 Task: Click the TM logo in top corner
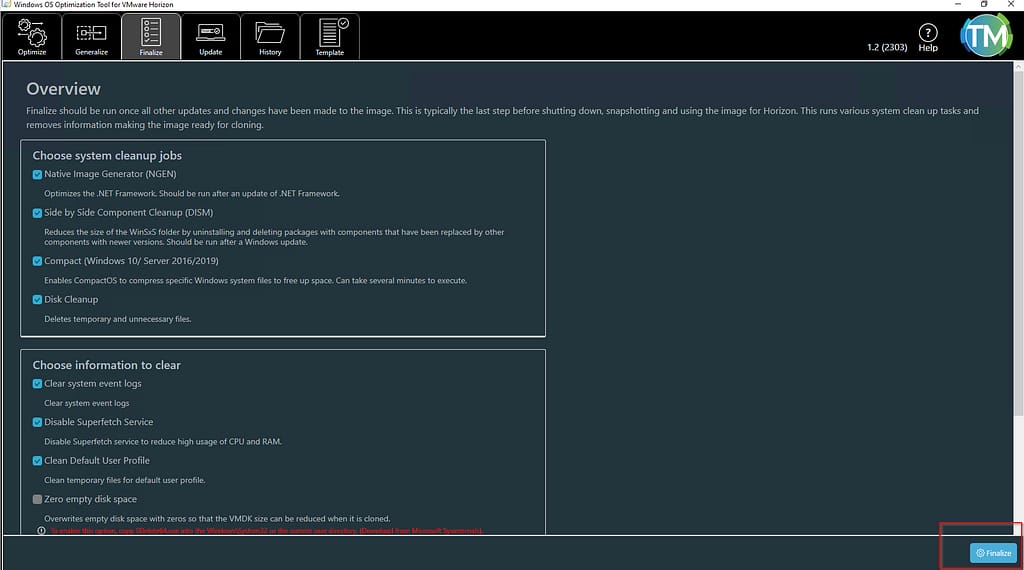986,36
